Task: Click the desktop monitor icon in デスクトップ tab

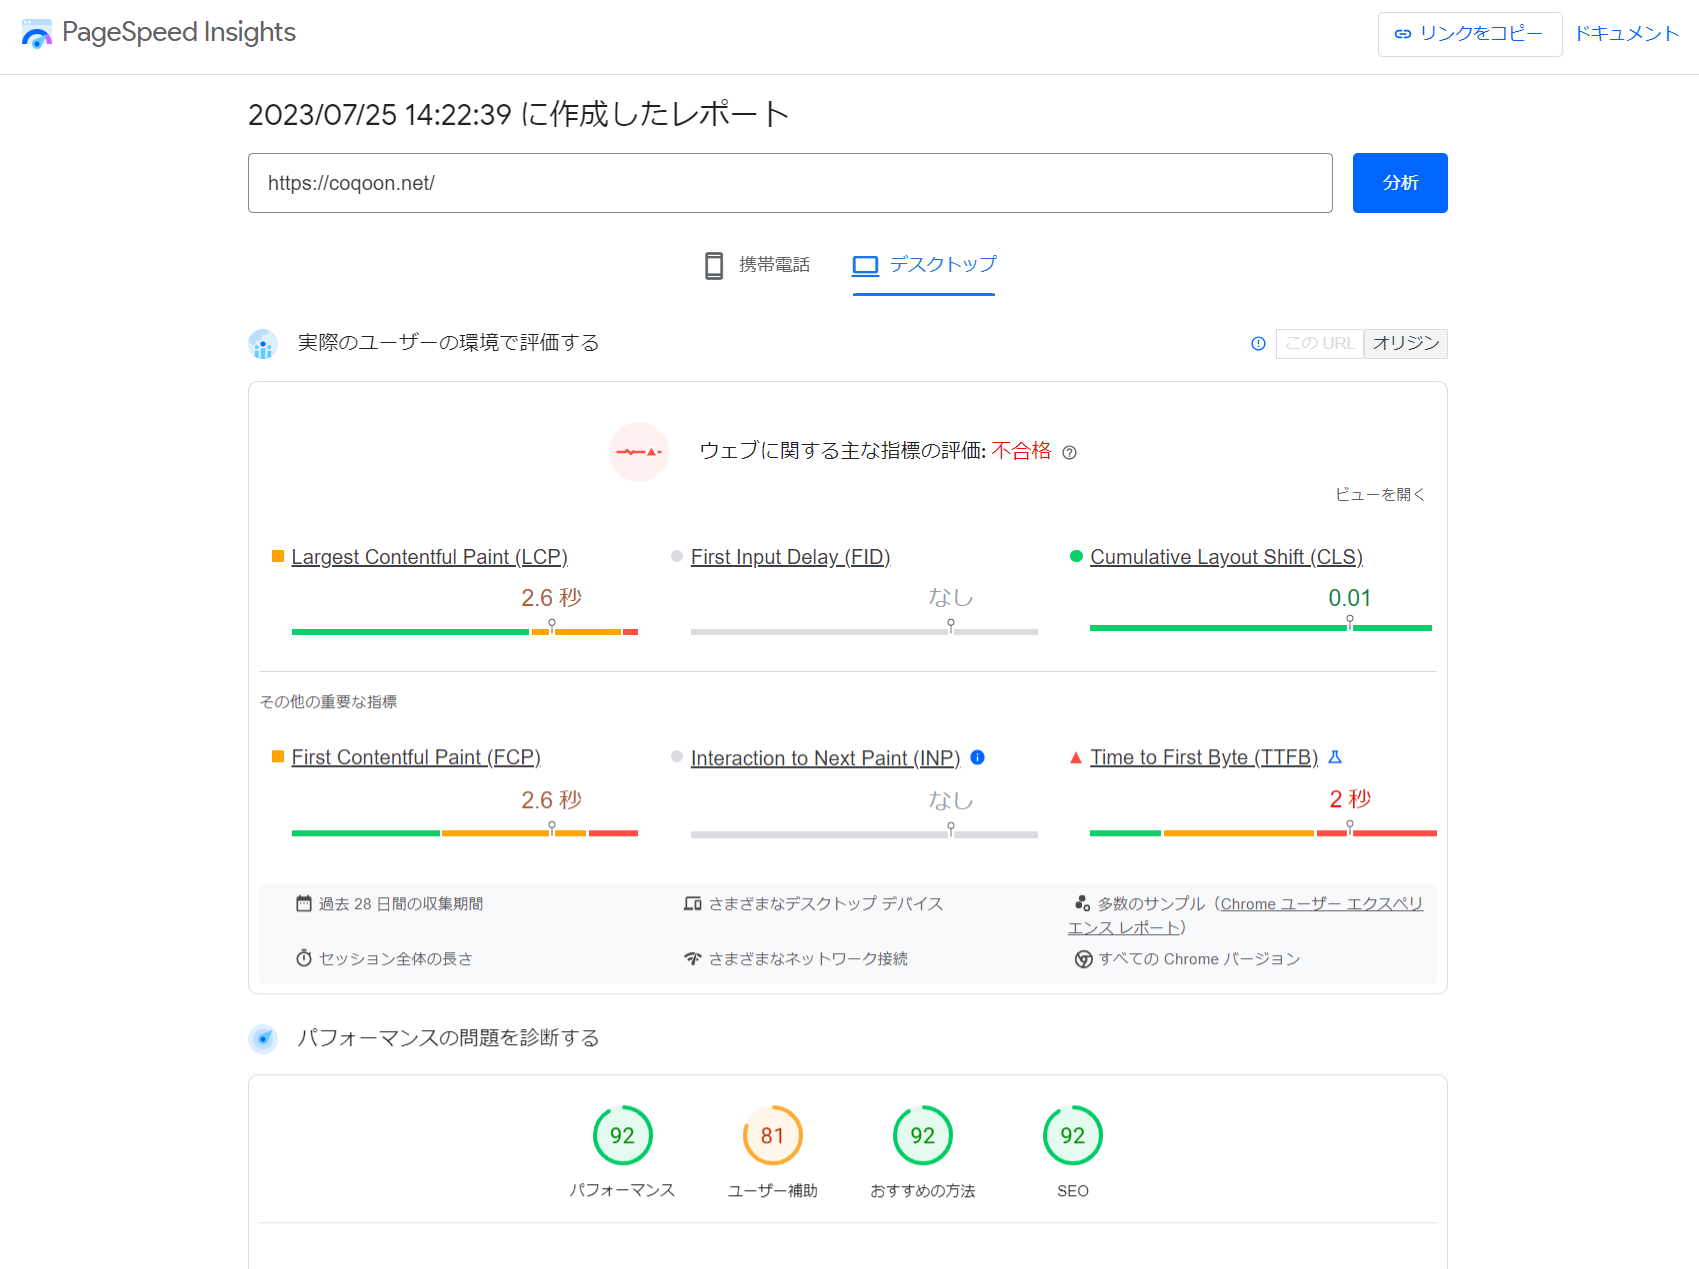Action: [x=865, y=265]
